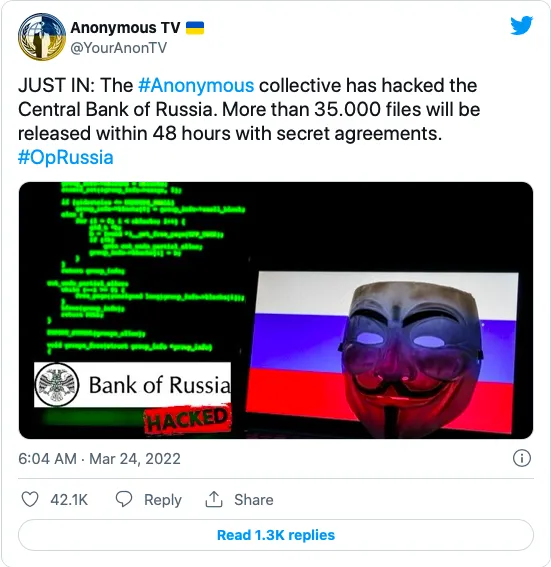The width and height of the screenshot is (551, 567).
Task: Click the 42.1K likes count
Action: point(69,500)
